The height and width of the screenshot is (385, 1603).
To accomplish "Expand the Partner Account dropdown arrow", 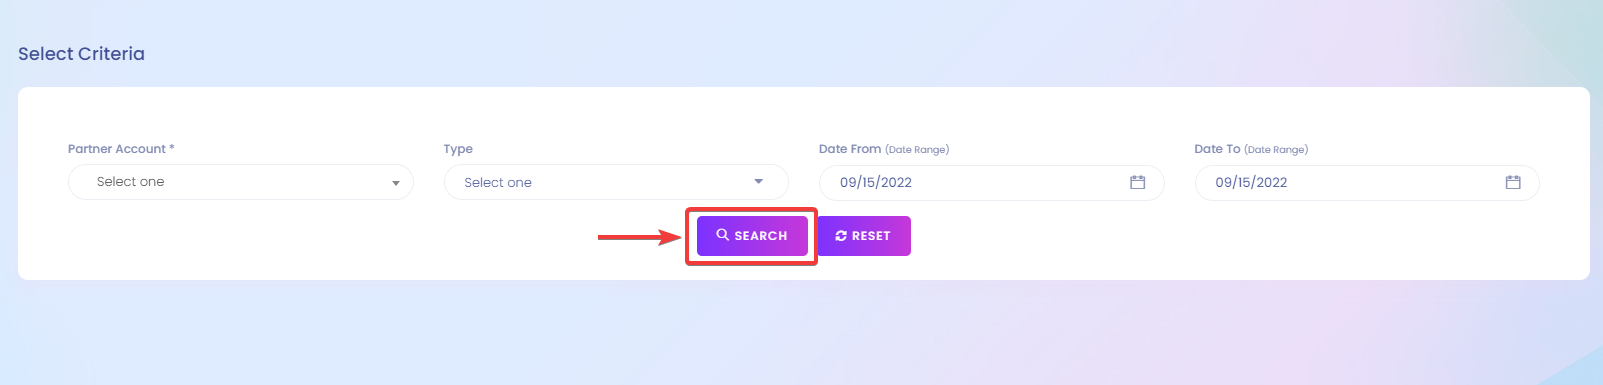I will click(x=396, y=183).
